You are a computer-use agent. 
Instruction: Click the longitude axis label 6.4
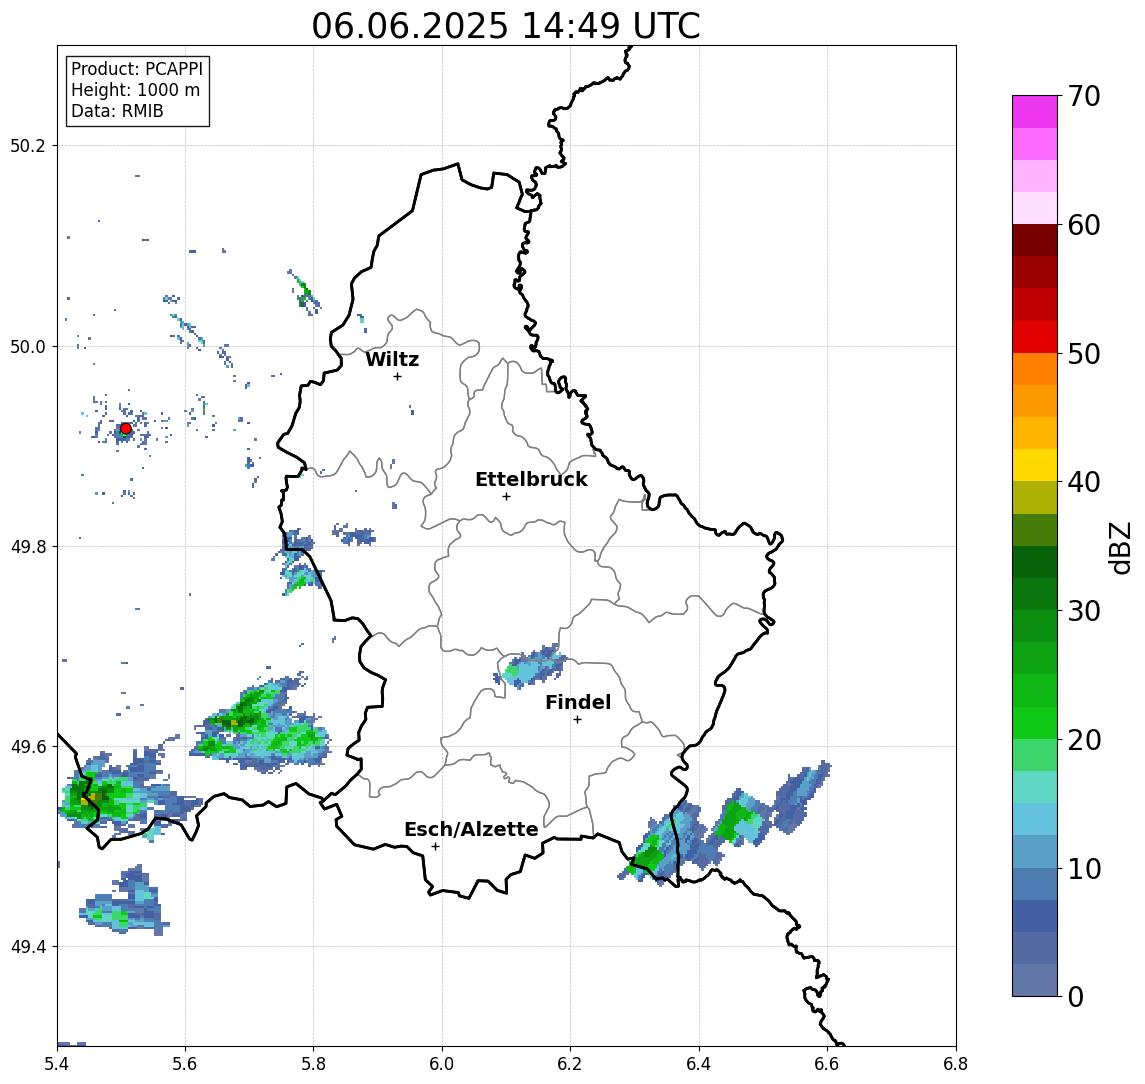pos(700,1064)
